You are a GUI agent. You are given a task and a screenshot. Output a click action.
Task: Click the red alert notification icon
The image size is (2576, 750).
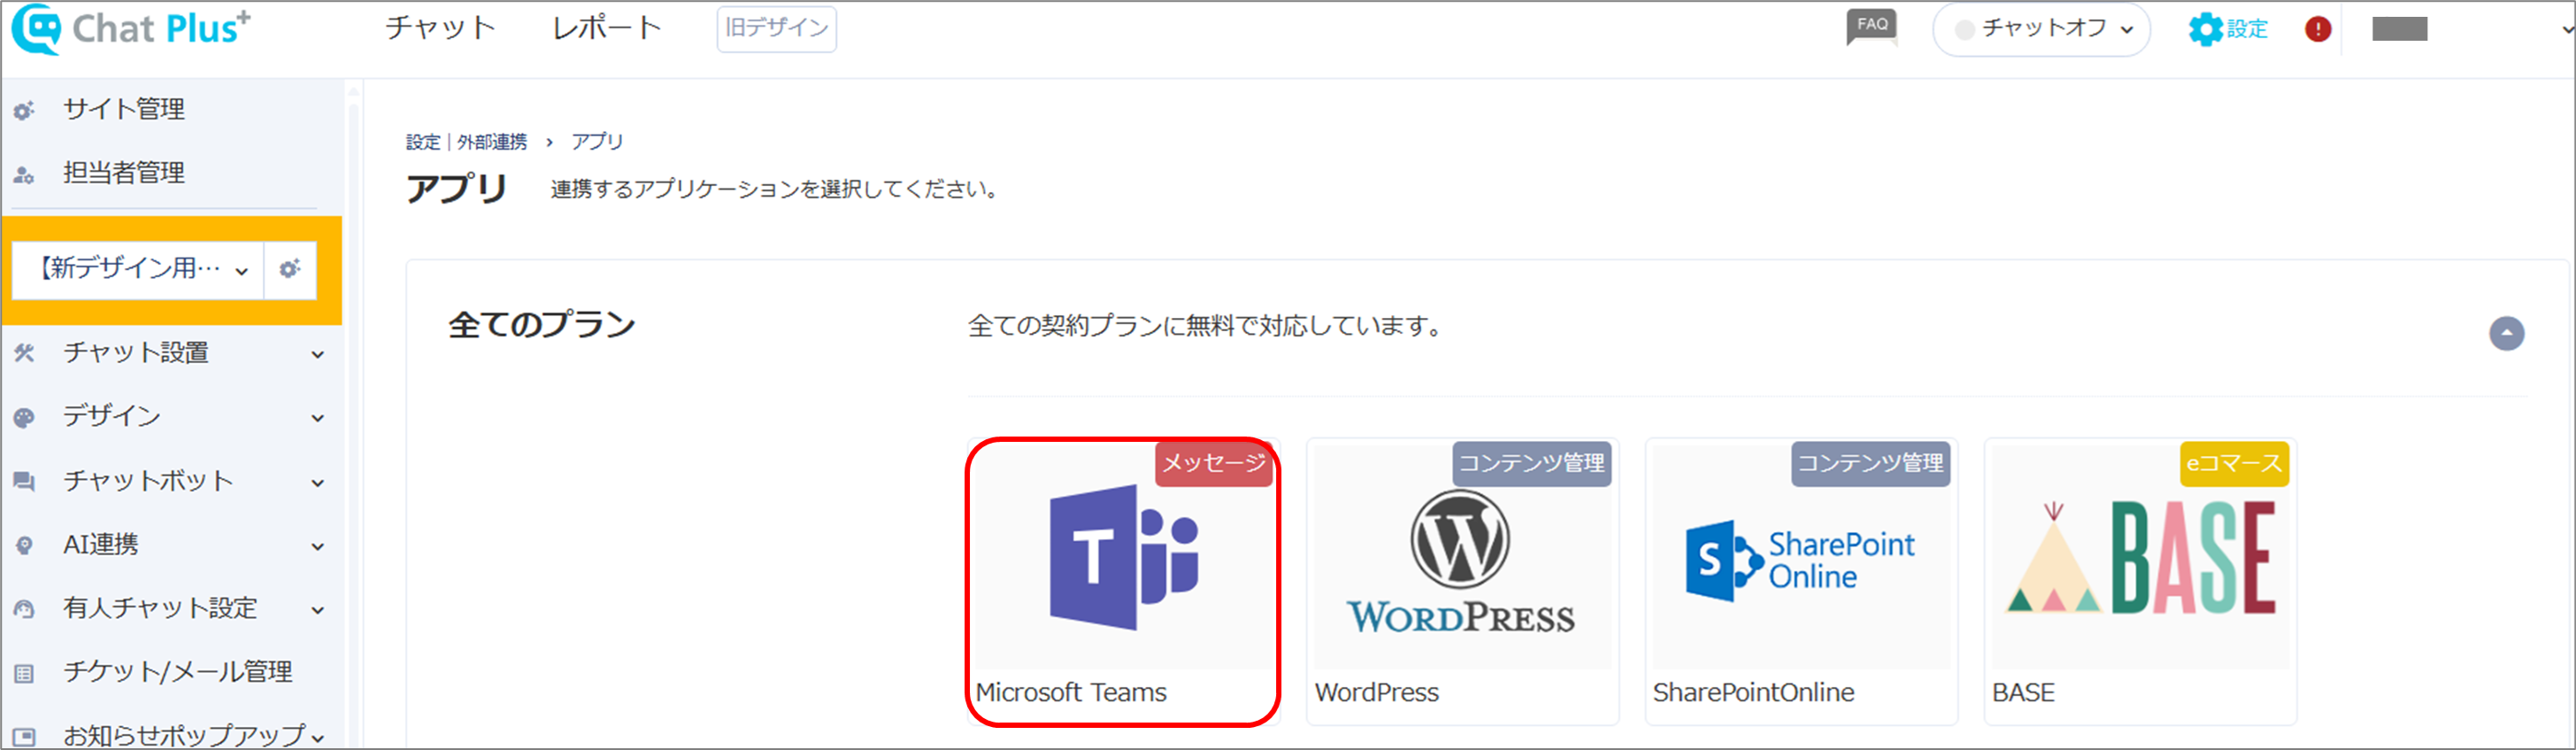(2318, 29)
